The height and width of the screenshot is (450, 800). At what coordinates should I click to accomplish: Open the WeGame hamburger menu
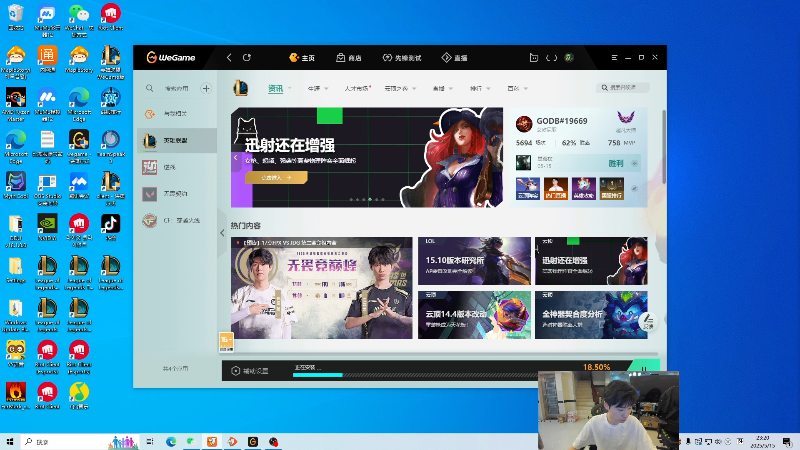click(614, 58)
